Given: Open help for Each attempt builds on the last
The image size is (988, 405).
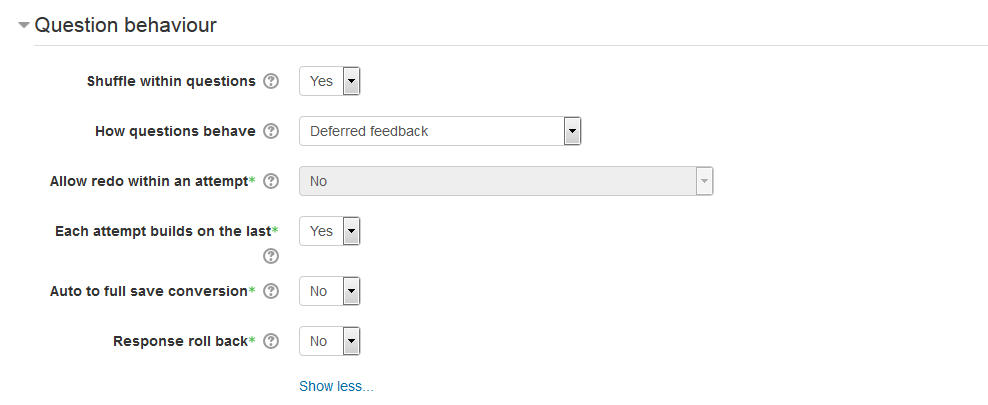Looking at the screenshot, I should coord(271,256).
